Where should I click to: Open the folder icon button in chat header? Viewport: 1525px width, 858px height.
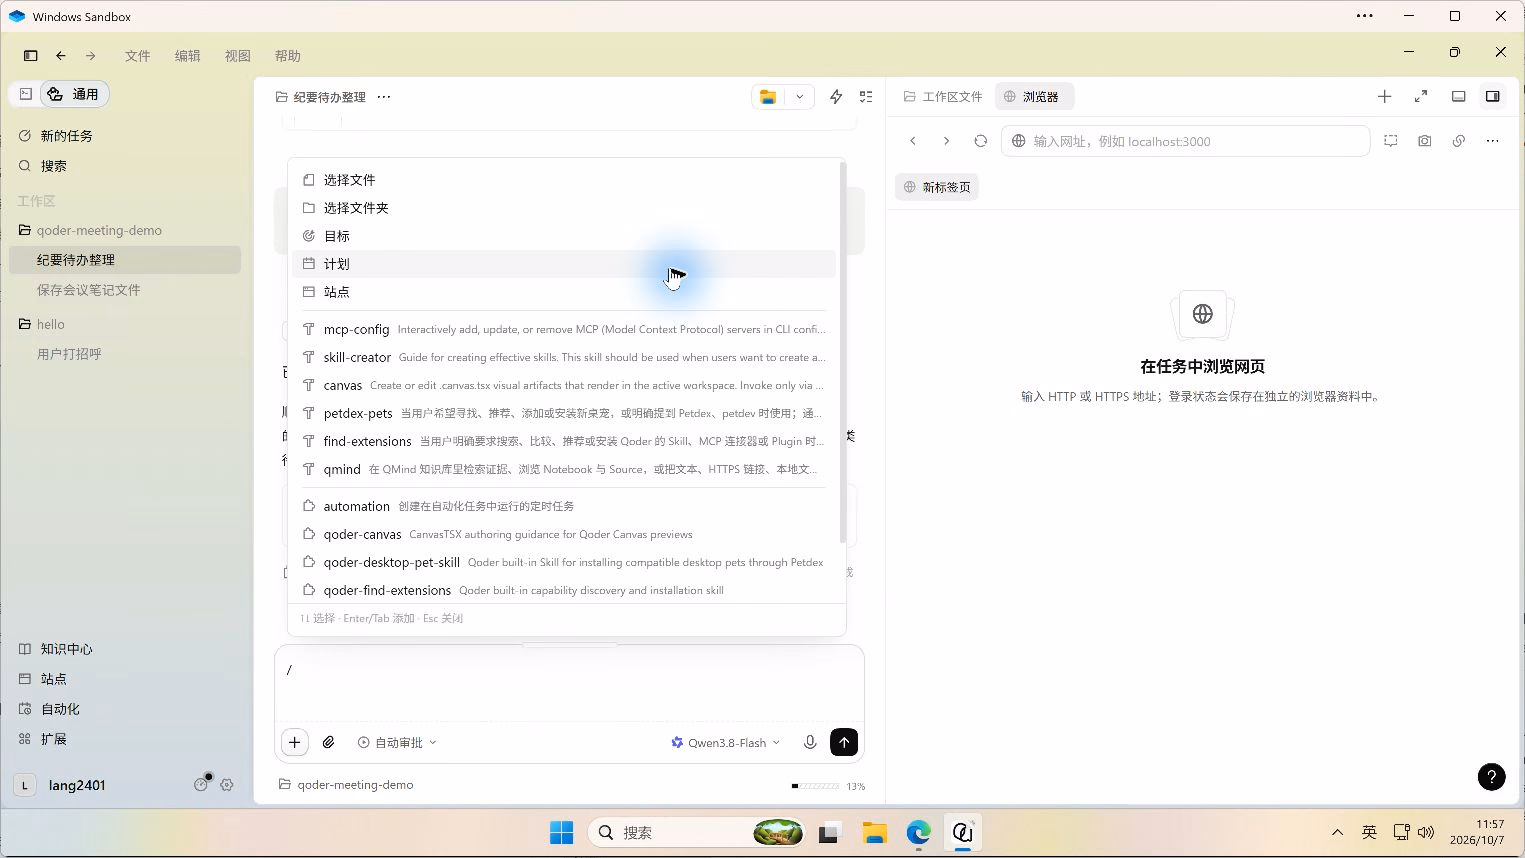pos(768,97)
